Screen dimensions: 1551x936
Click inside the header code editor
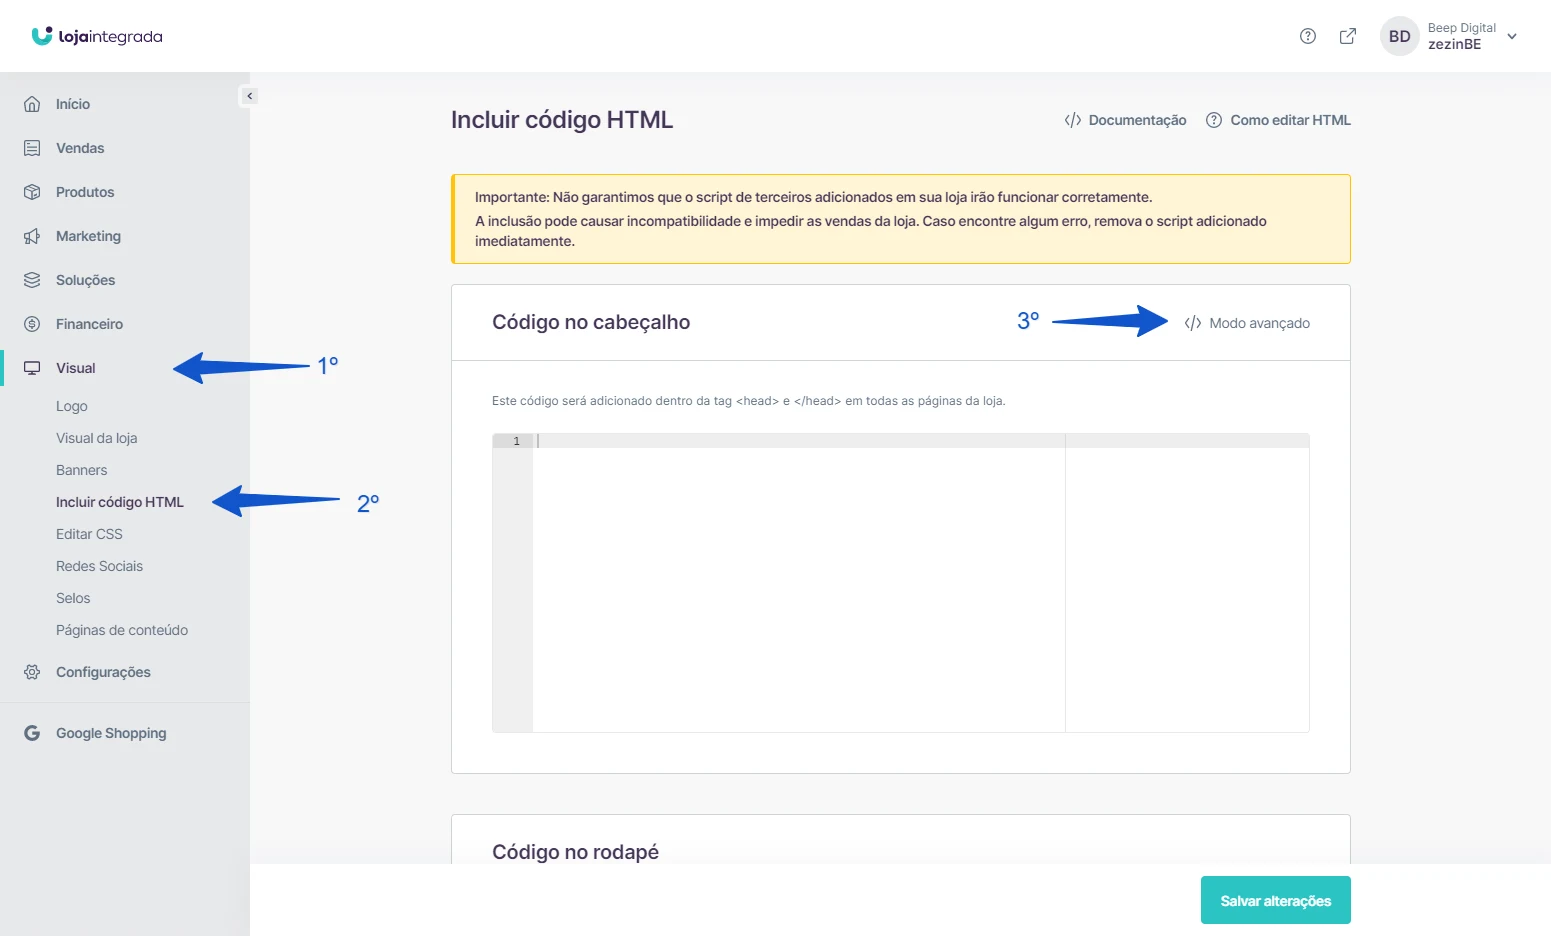900,583
